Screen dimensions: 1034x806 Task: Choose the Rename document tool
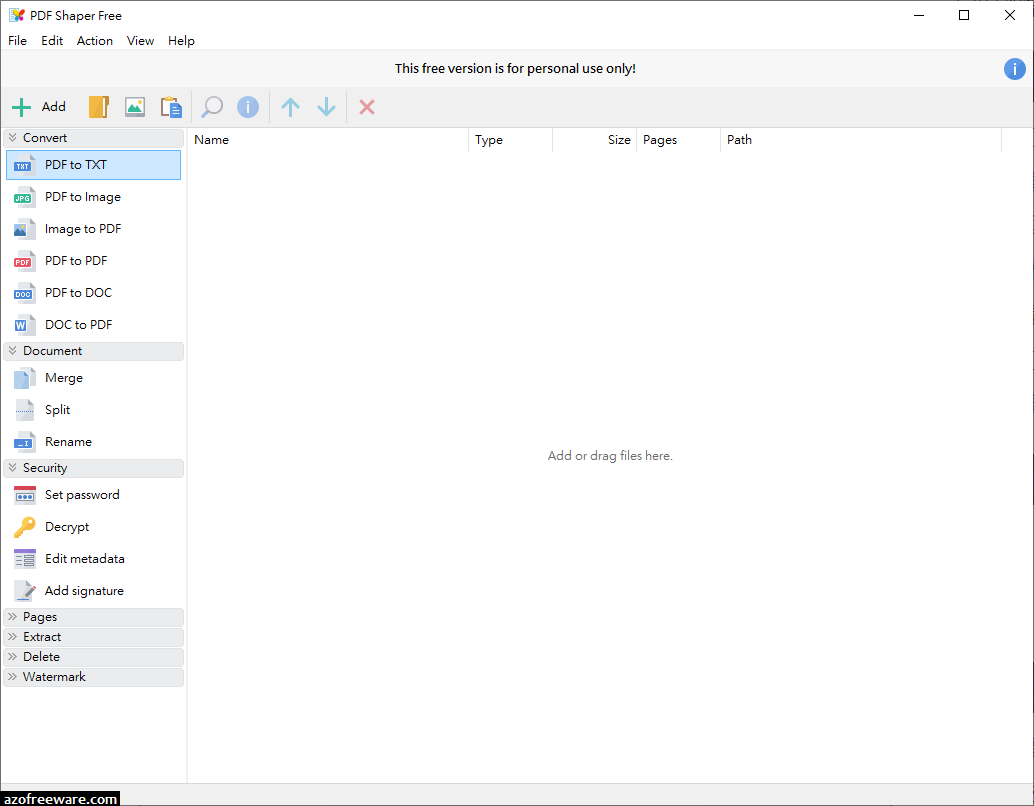click(94, 442)
